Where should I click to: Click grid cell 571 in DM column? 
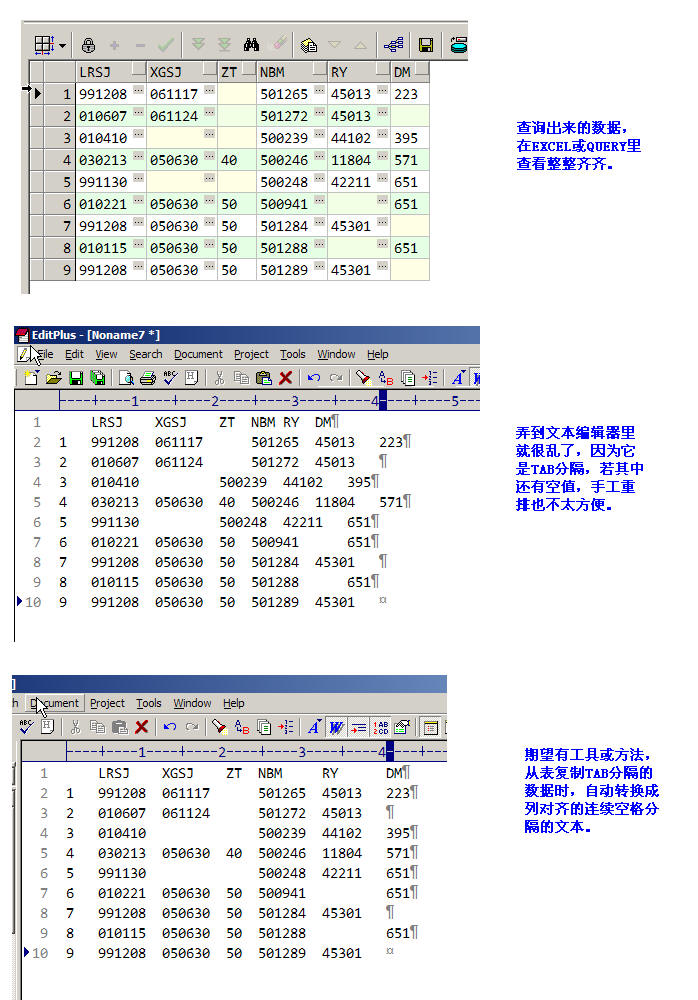click(x=410, y=160)
